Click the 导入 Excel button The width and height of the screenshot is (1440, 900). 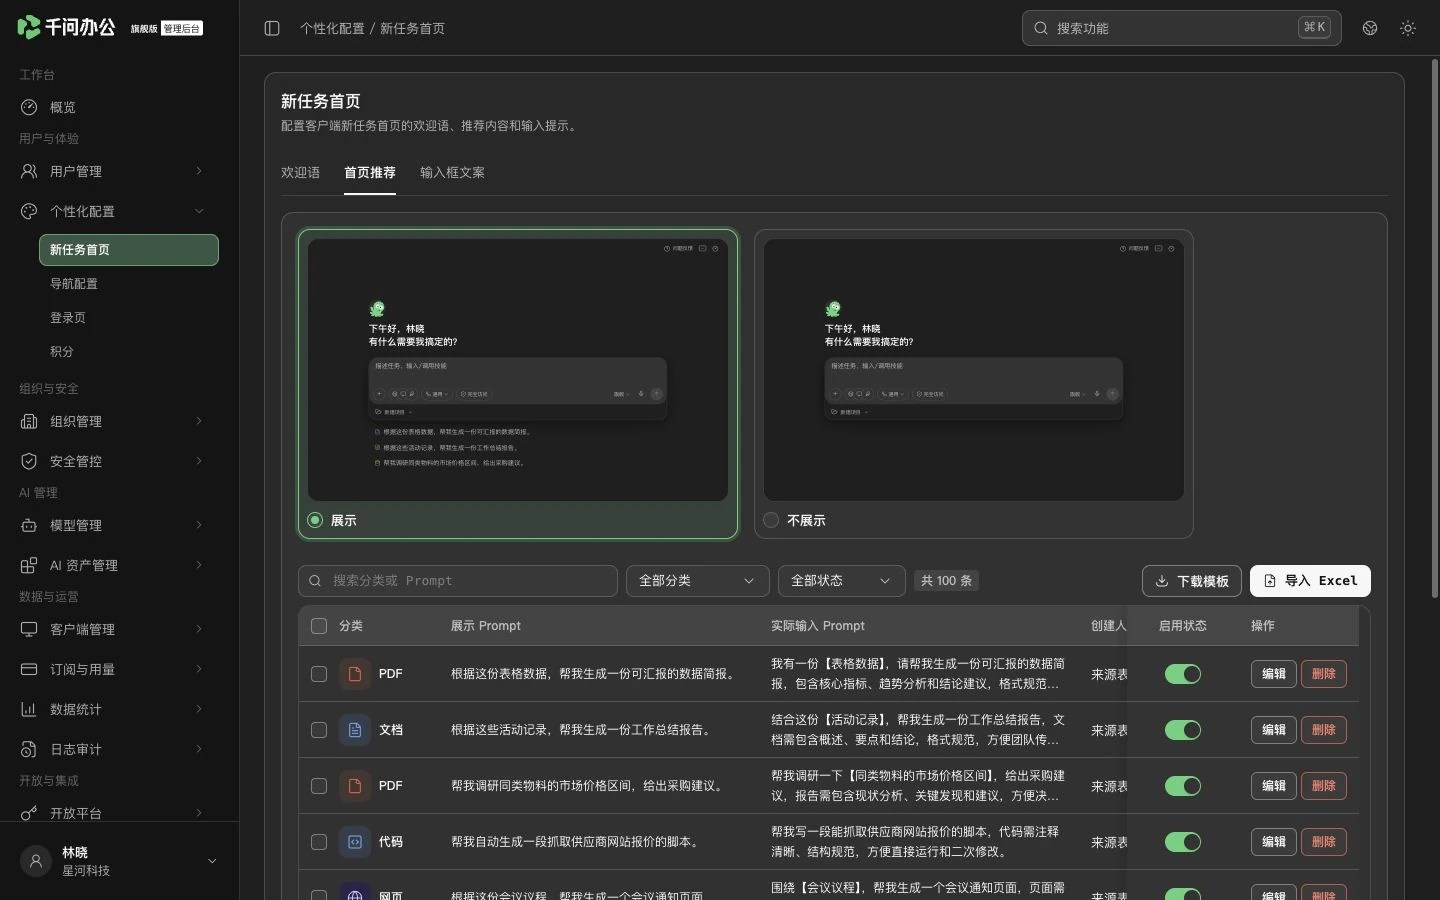(x=1310, y=581)
